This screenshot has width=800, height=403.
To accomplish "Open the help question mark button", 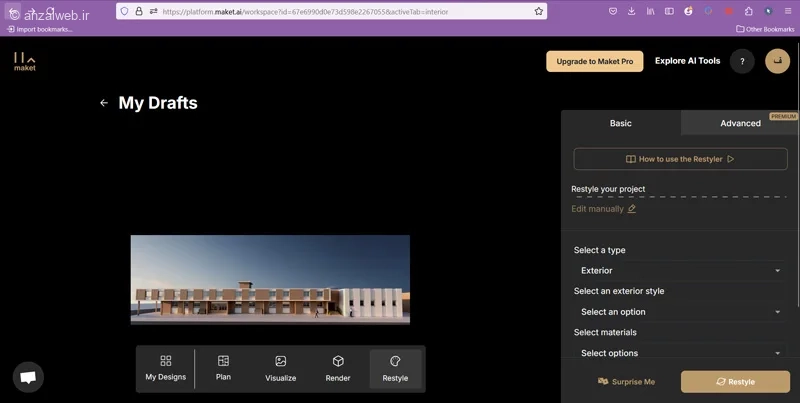I will point(742,61).
